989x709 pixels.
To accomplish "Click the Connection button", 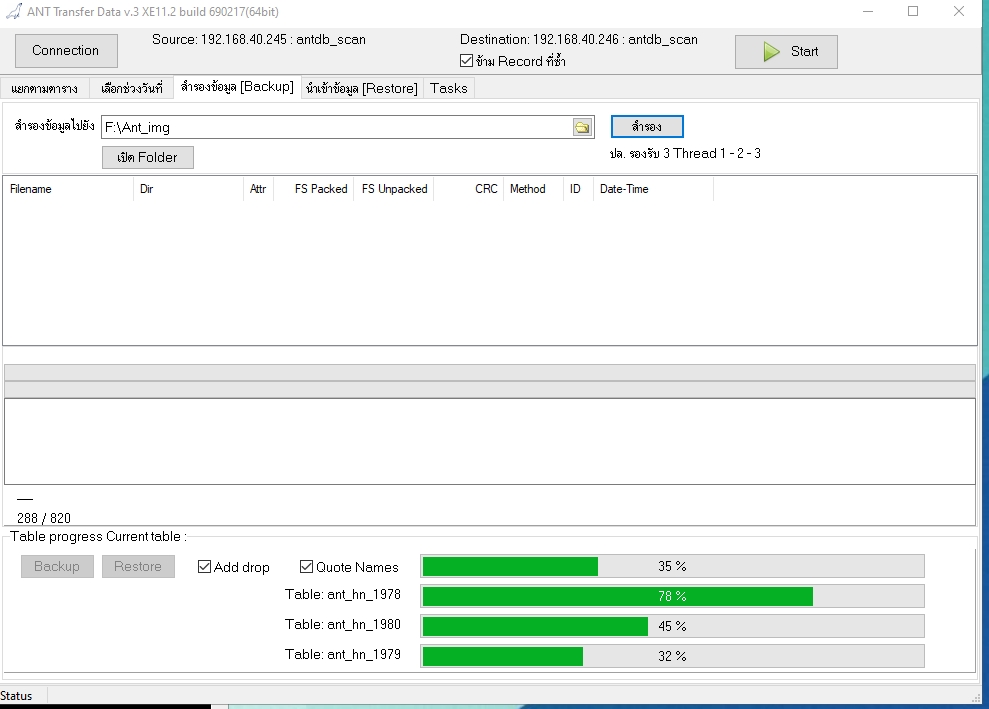I will 66,51.
